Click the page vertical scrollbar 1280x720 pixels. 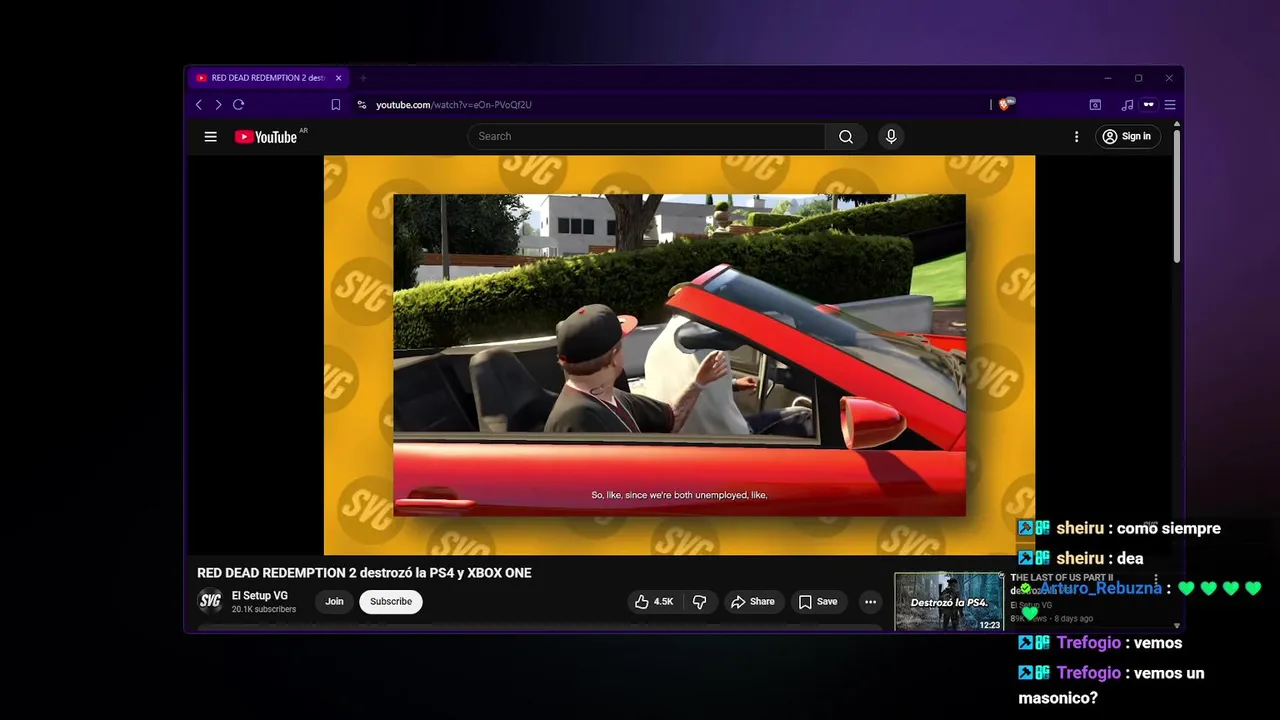[1177, 195]
